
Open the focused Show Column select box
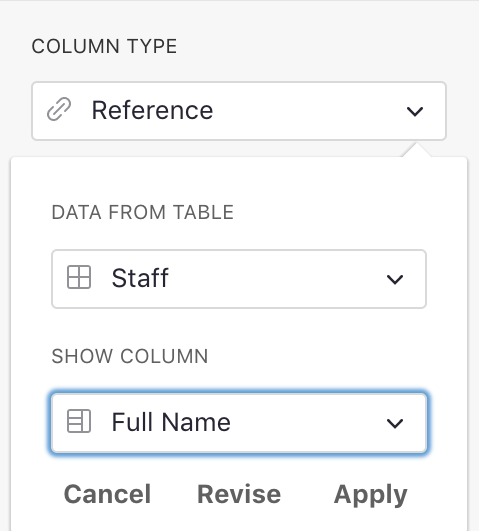point(239,423)
